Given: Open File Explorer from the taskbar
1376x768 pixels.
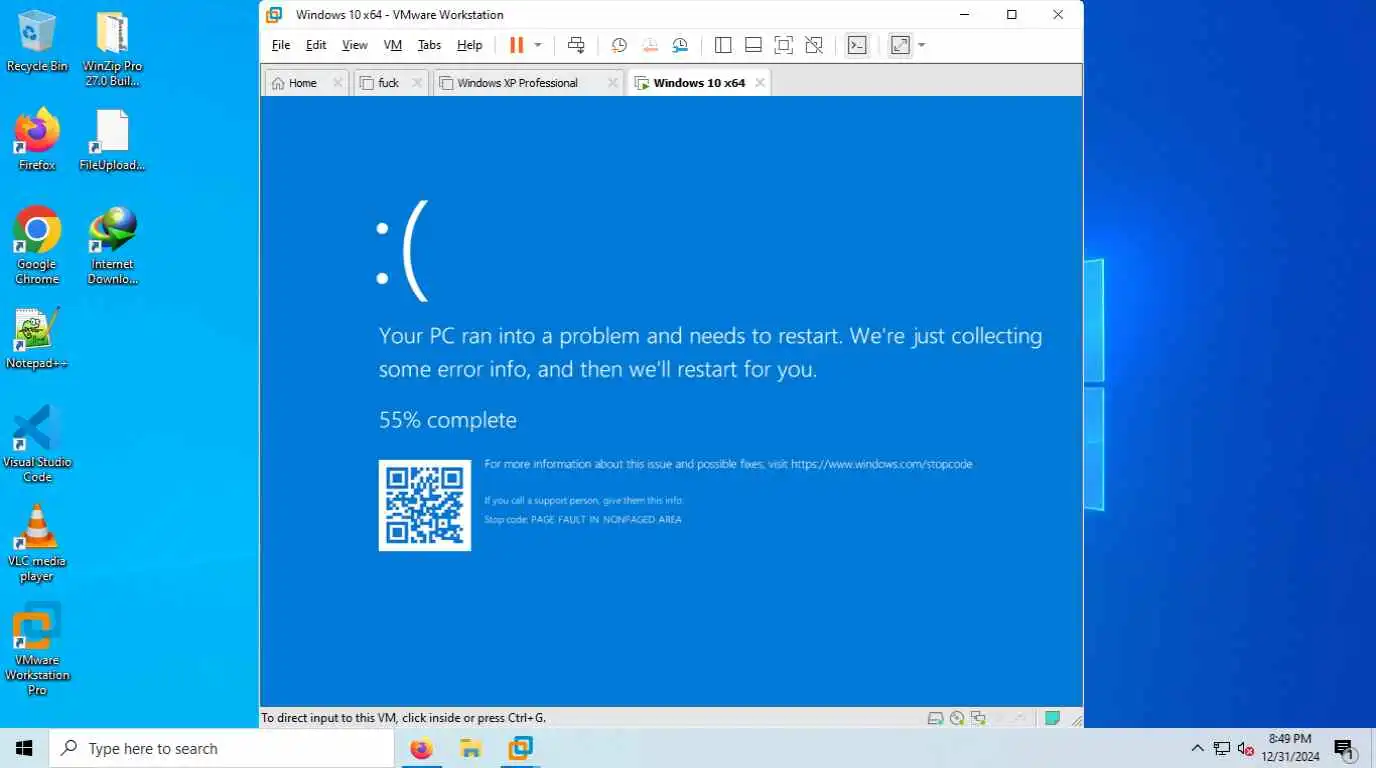Looking at the screenshot, I should (471, 748).
